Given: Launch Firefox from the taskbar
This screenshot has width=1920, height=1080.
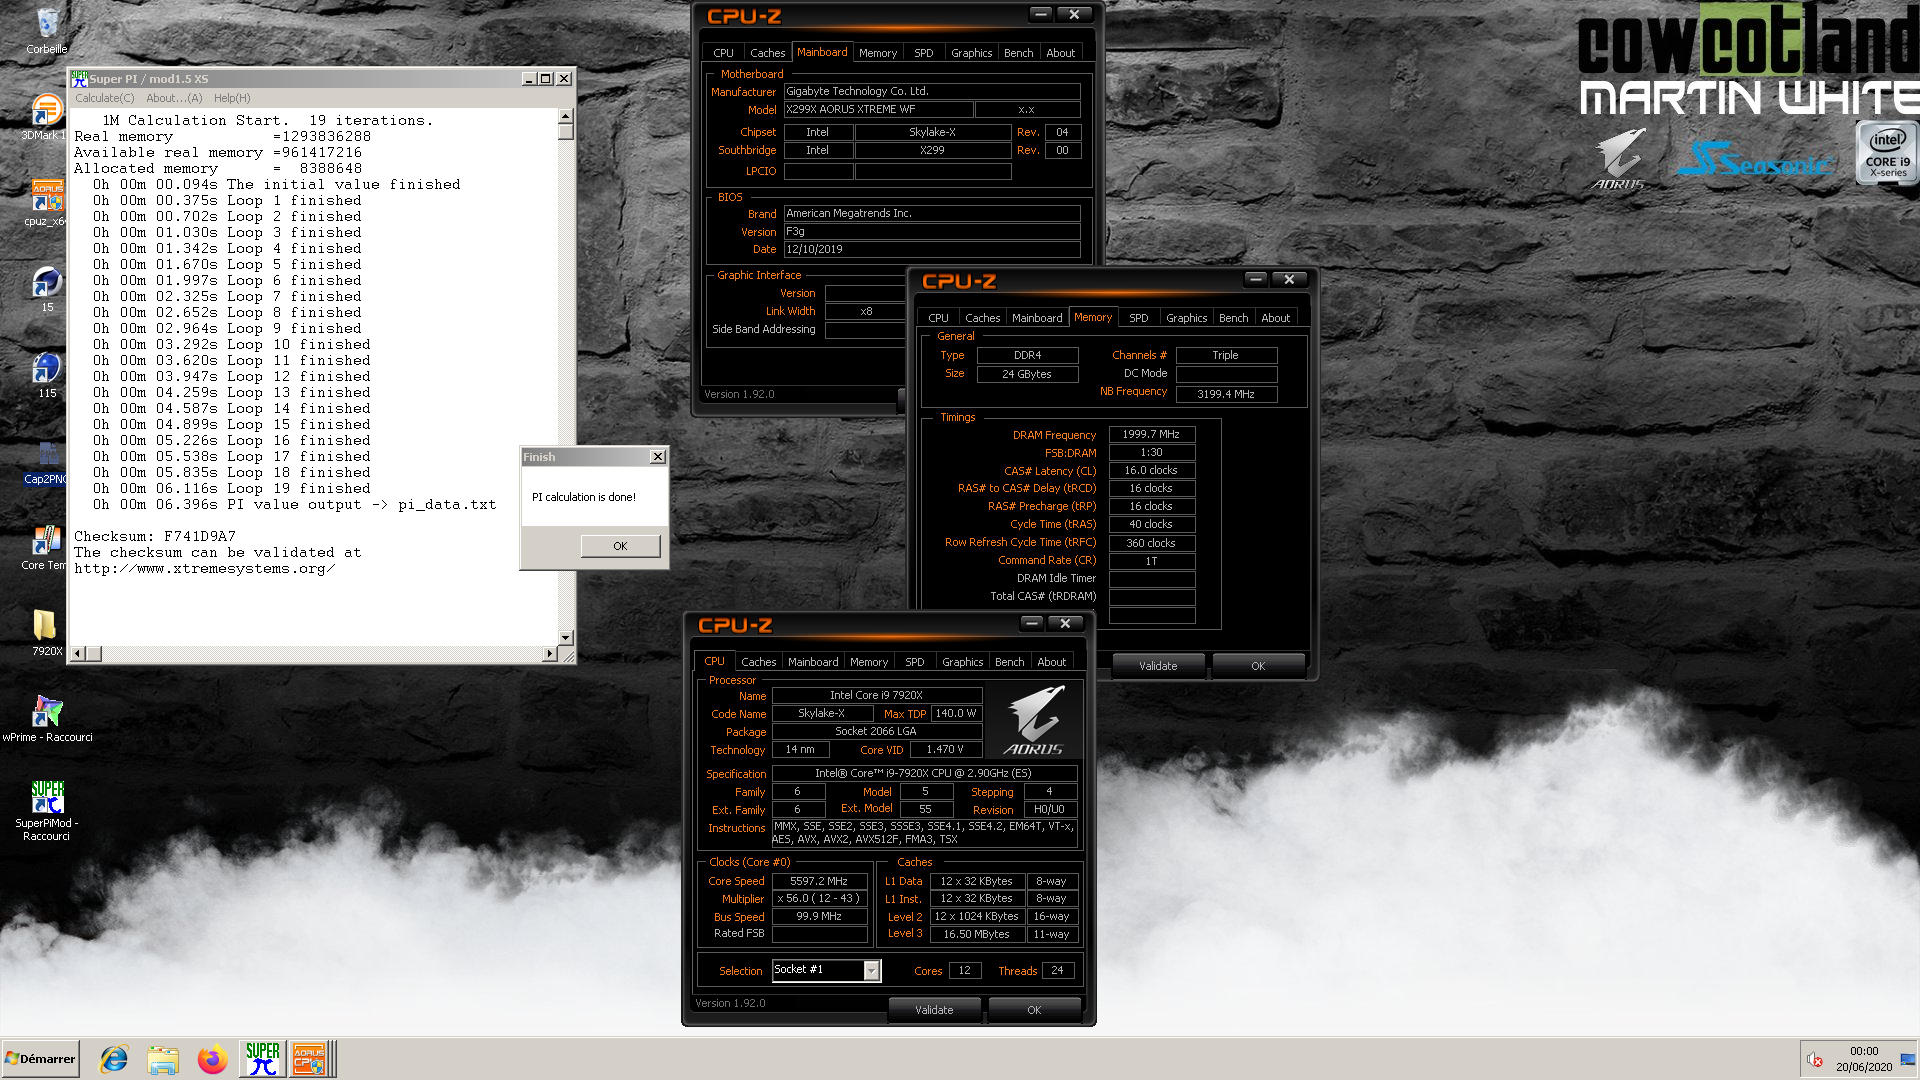Looking at the screenshot, I should pos(212,1059).
